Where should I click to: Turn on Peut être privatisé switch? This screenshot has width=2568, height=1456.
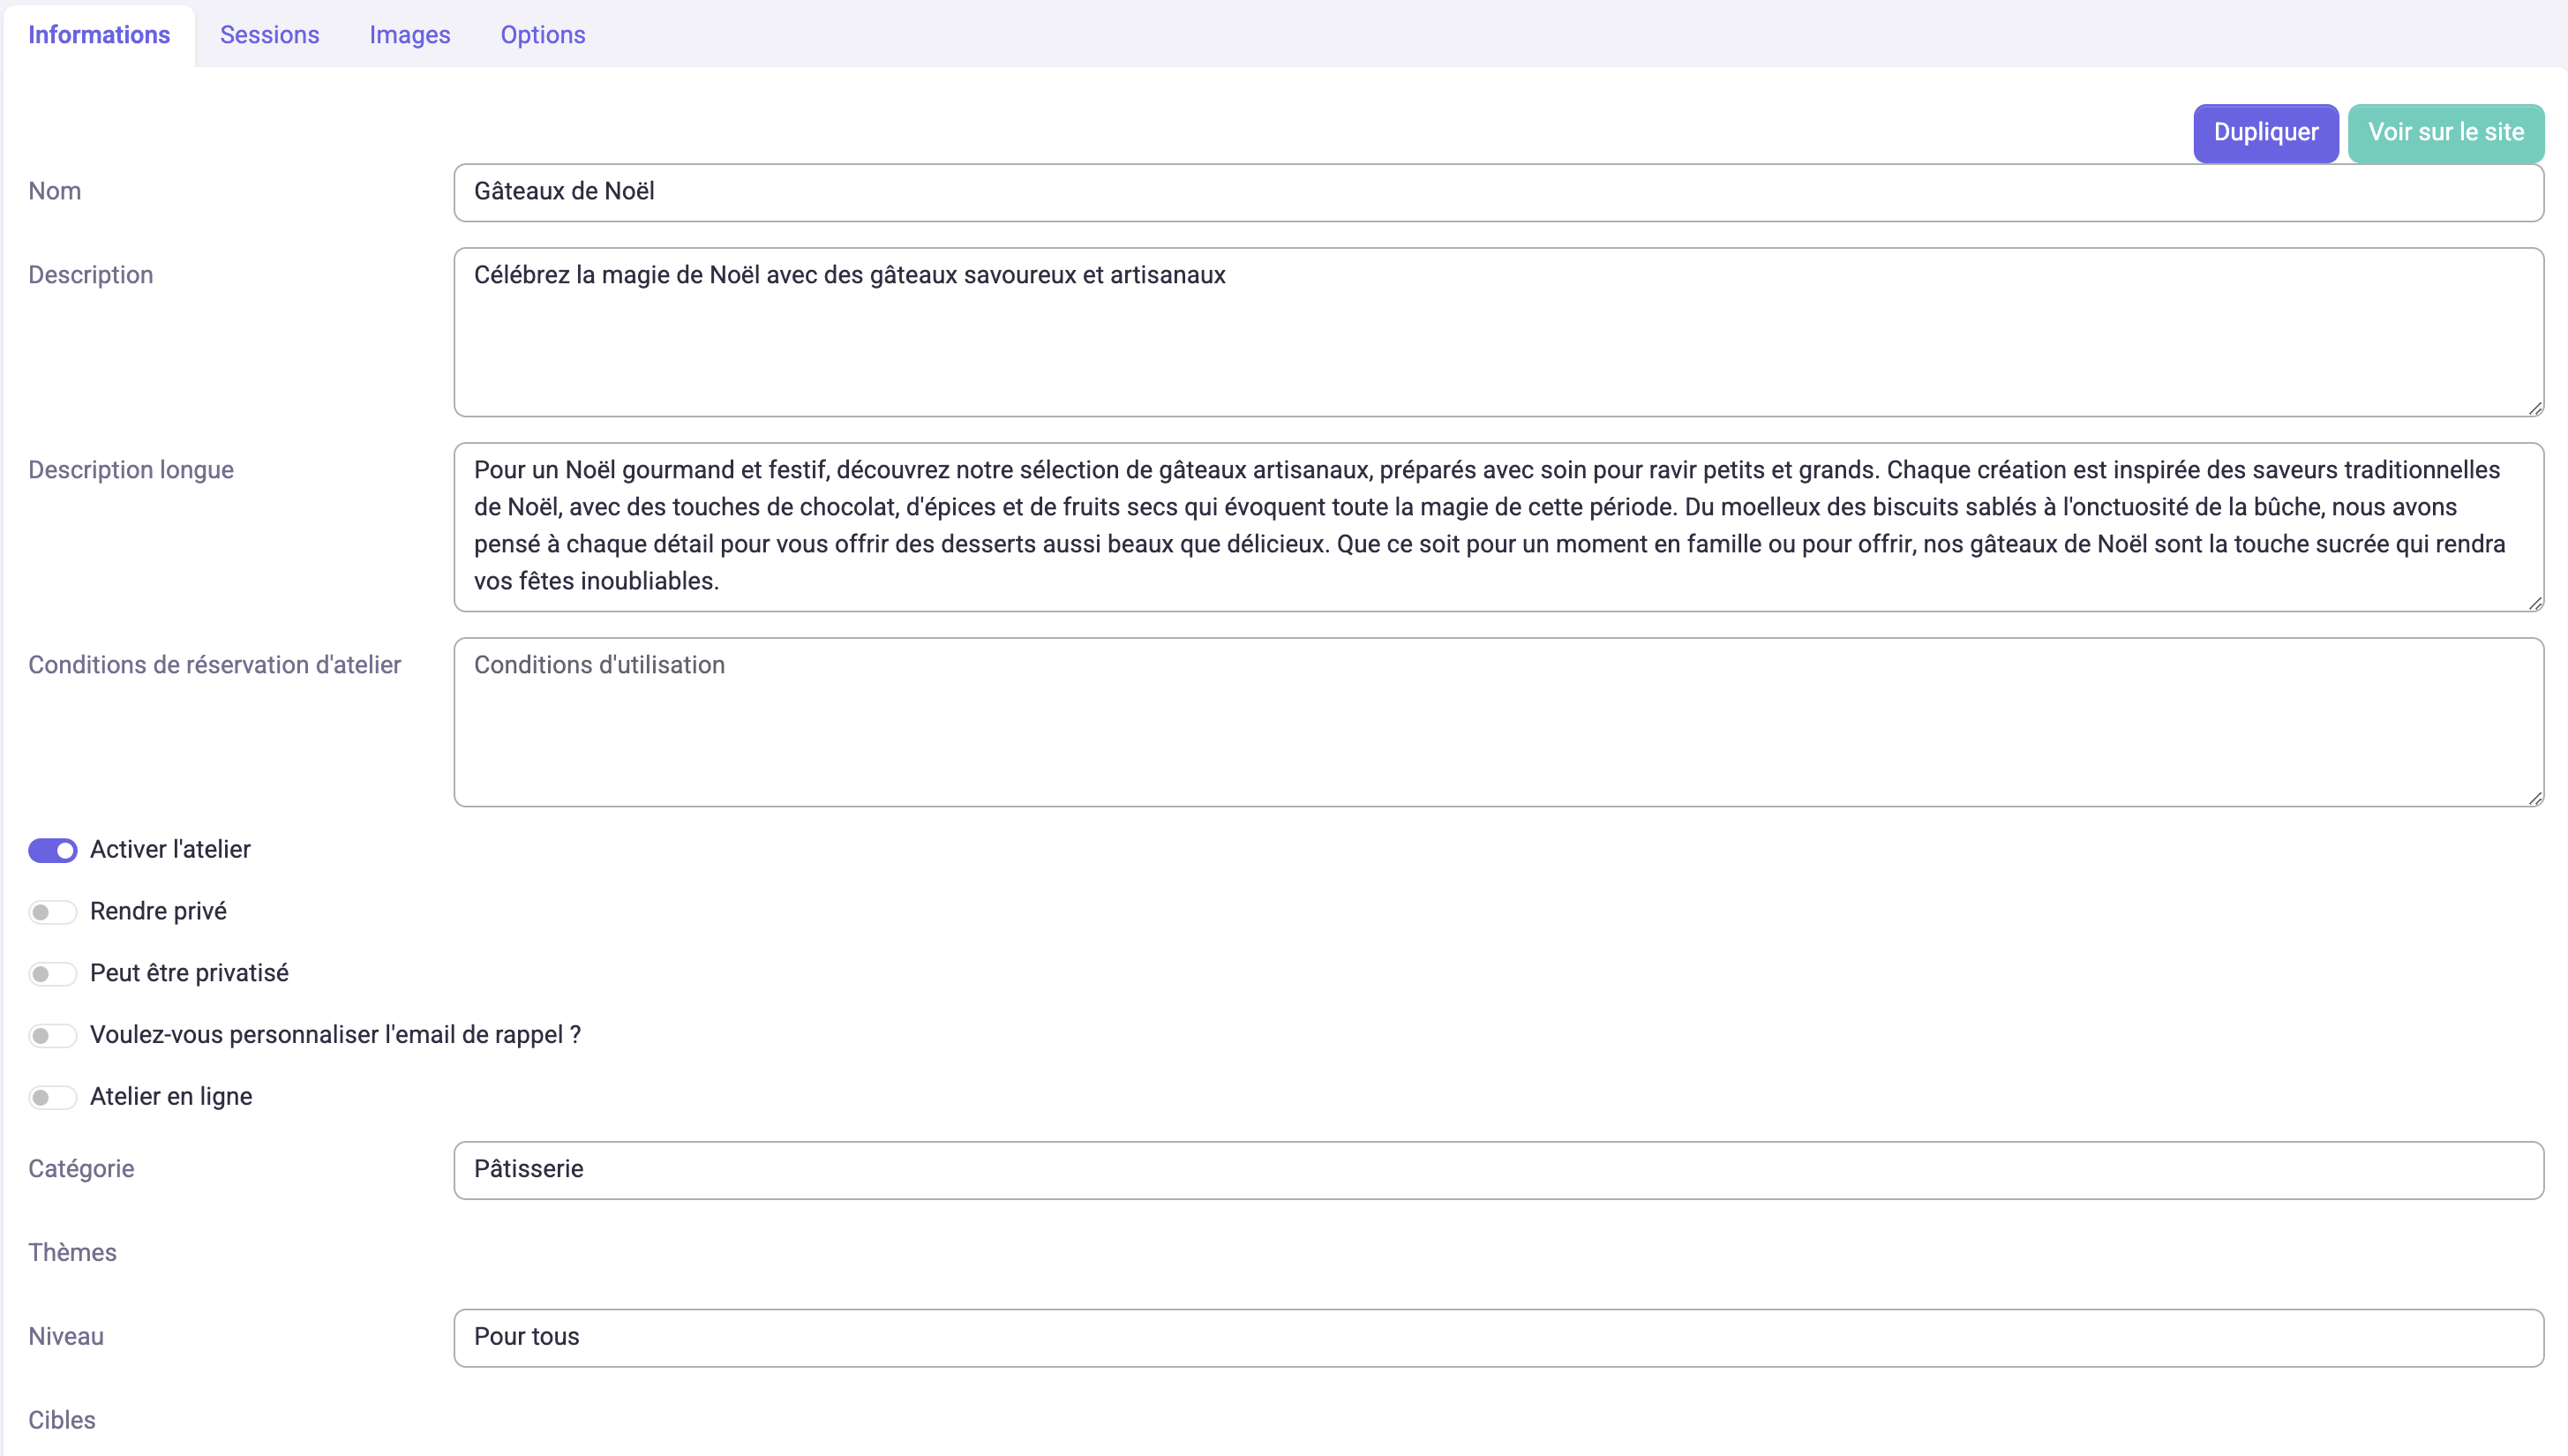52,974
